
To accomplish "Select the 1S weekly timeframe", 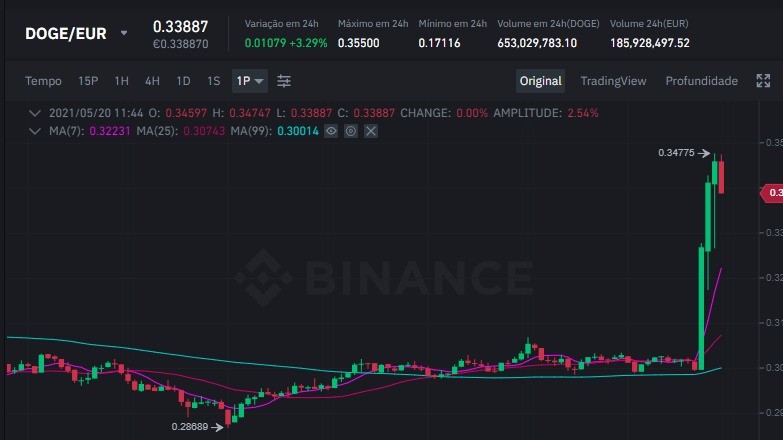I will tap(214, 81).
